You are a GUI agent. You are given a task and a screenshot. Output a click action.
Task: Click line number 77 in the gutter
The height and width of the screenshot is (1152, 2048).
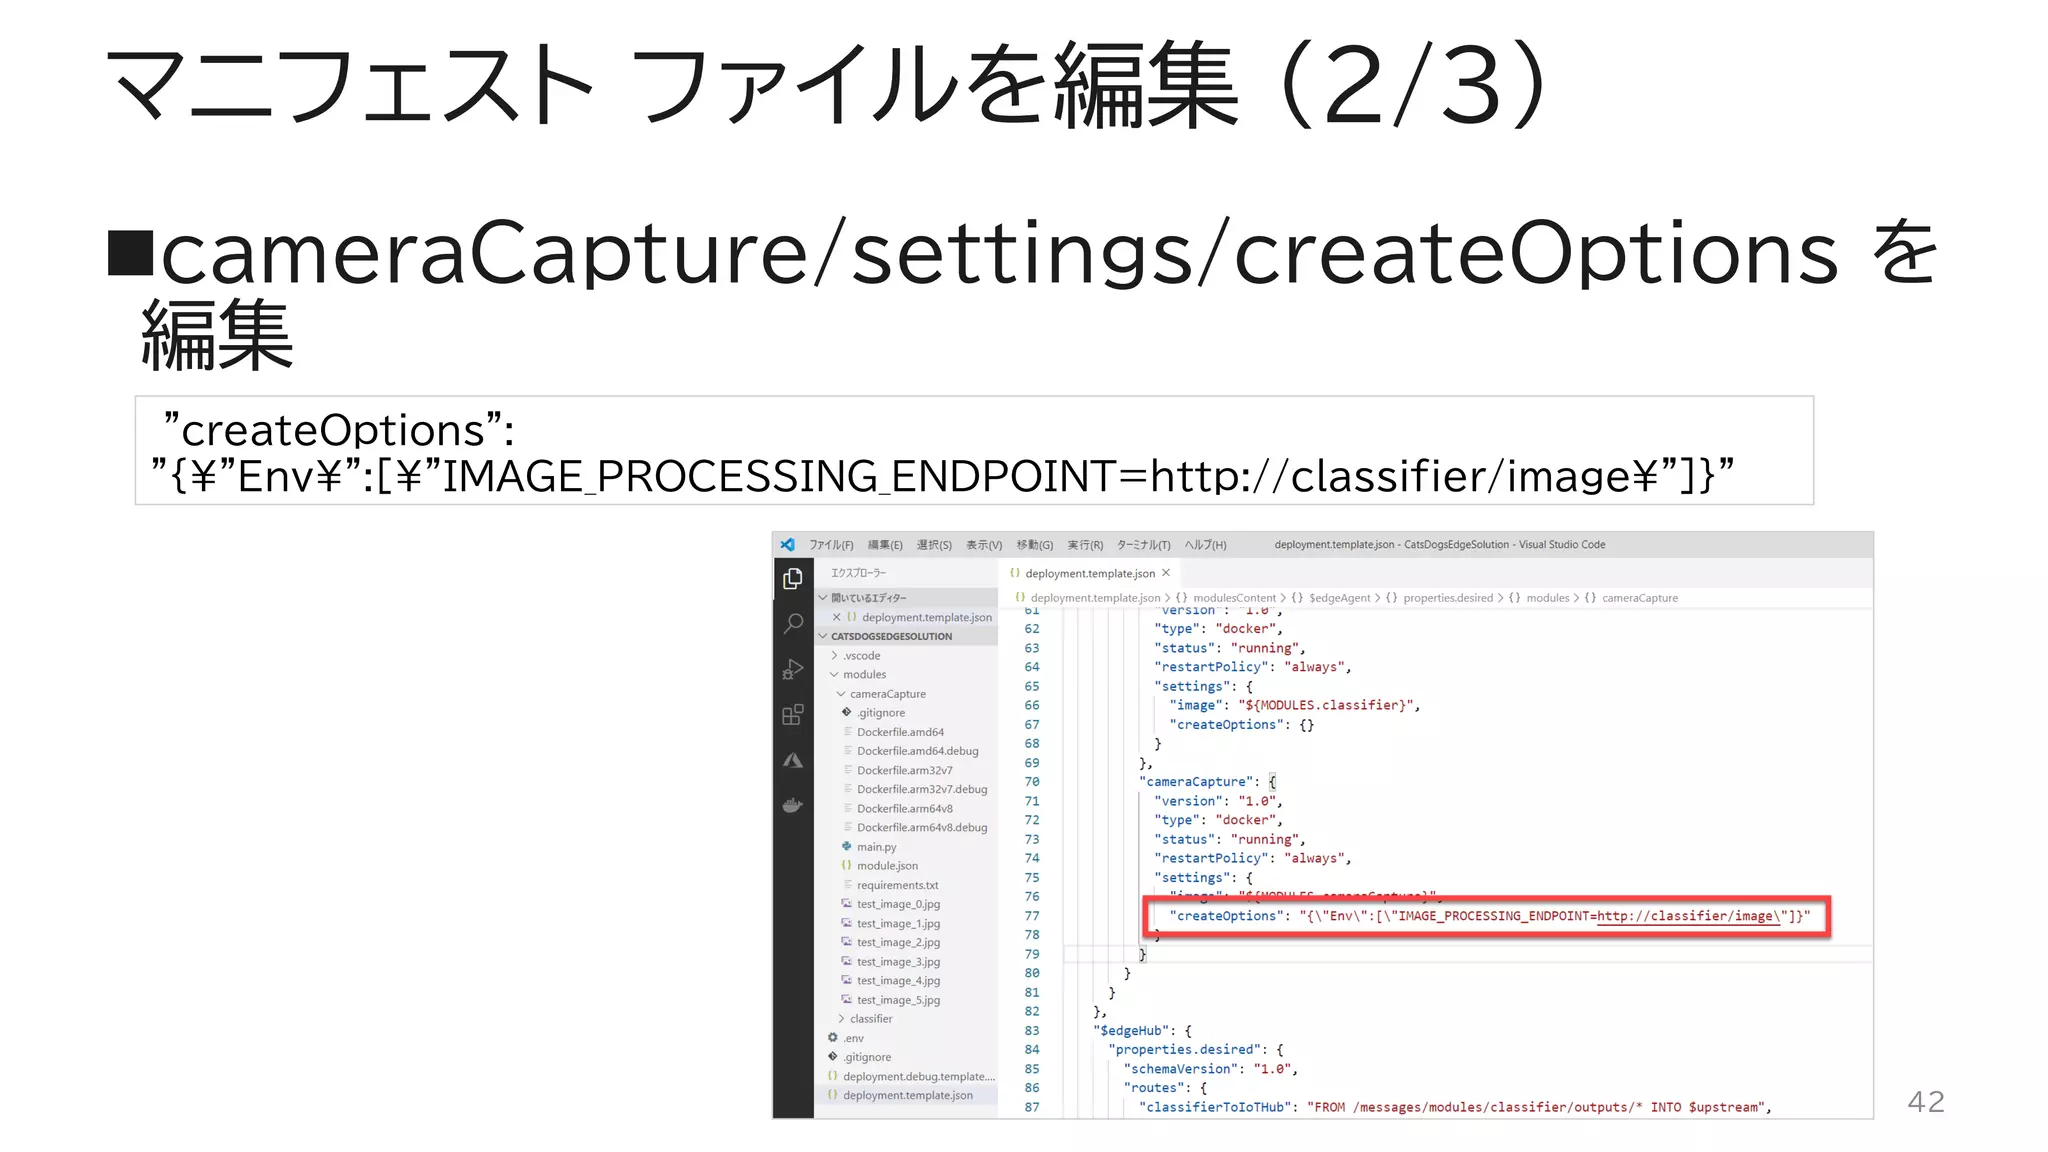point(1032,916)
